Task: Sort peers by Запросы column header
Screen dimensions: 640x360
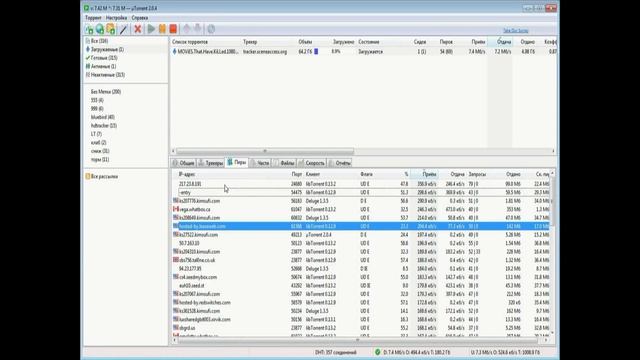Action: pos(477,174)
